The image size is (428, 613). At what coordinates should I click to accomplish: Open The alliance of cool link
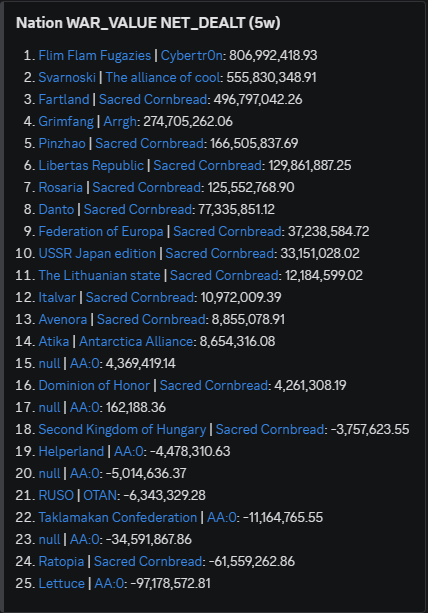click(163, 77)
